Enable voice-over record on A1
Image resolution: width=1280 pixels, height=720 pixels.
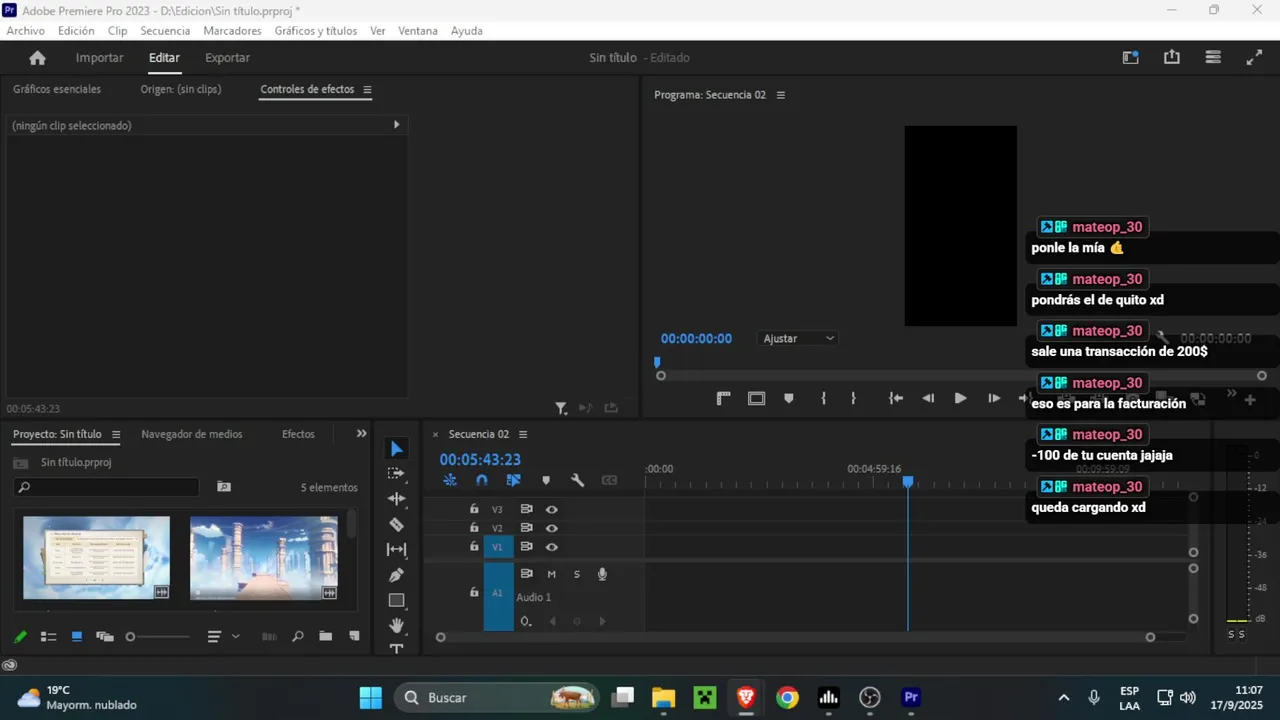pyautogui.click(x=602, y=574)
